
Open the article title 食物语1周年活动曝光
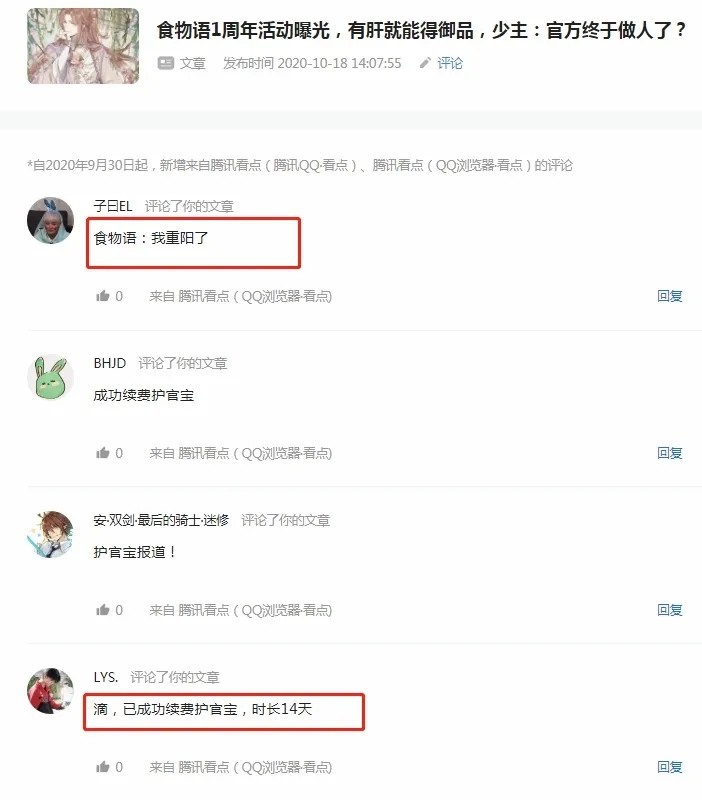pos(421,30)
